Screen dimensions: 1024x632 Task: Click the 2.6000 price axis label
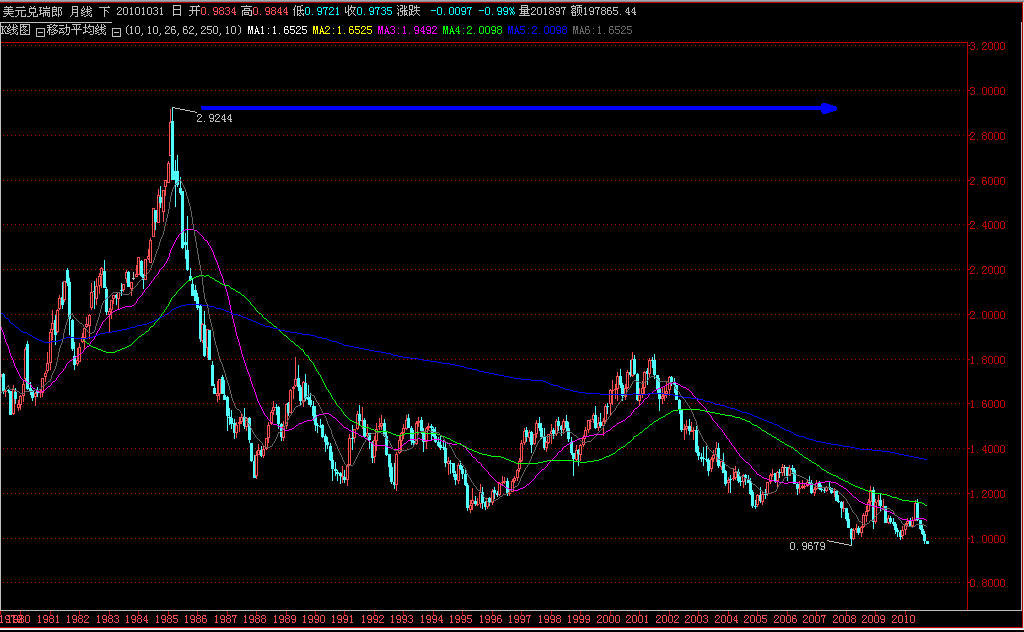click(x=987, y=181)
